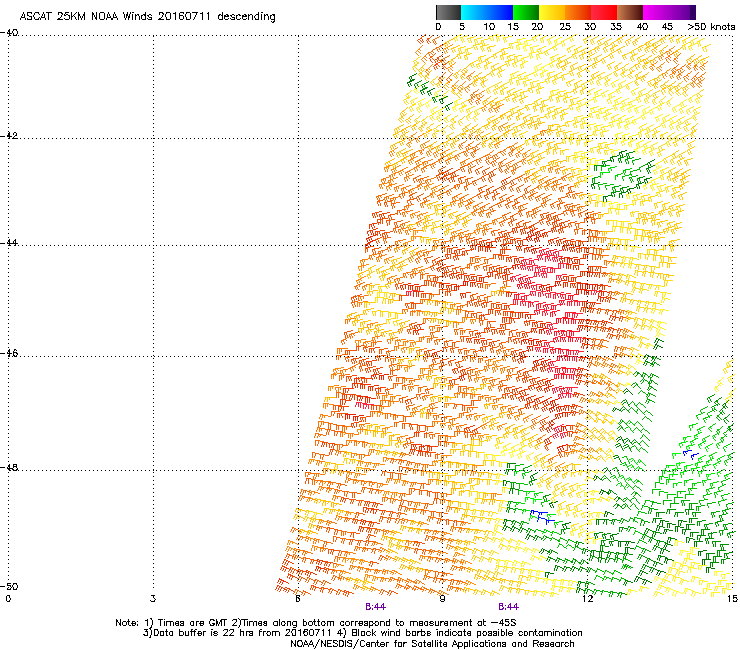This screenshot has width=740, height=650.
Task: Click the note 'Data buffer is 22 hrs from 20160711'
Action: click(240, 633)
